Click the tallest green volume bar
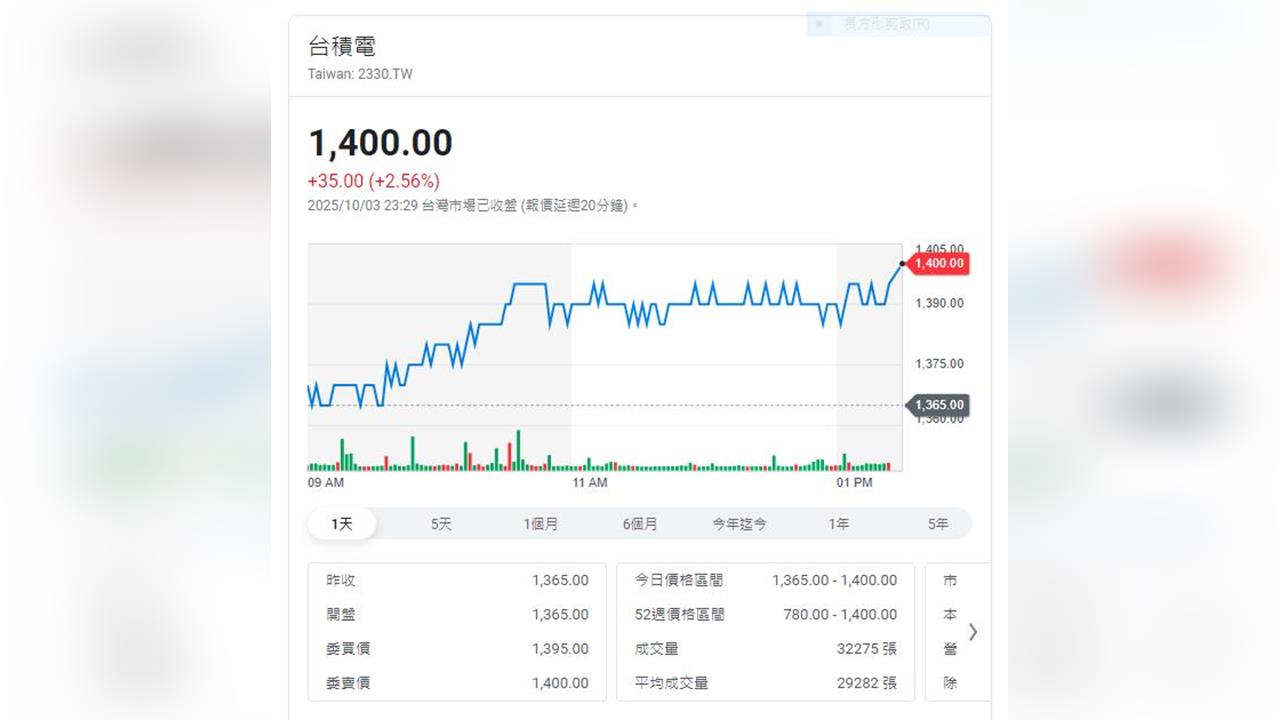This screenshot has height=720, width=1280. point(518,450)
